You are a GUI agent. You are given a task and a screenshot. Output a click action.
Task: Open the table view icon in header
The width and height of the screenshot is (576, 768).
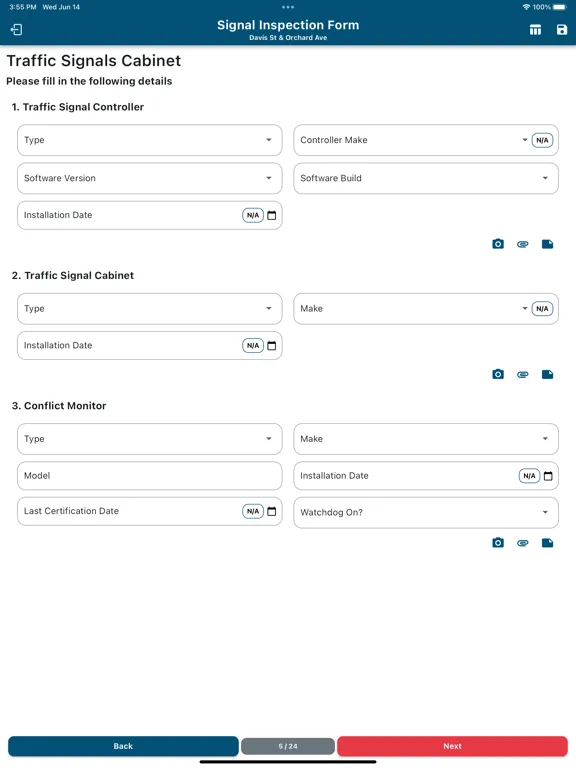point(535,30)
